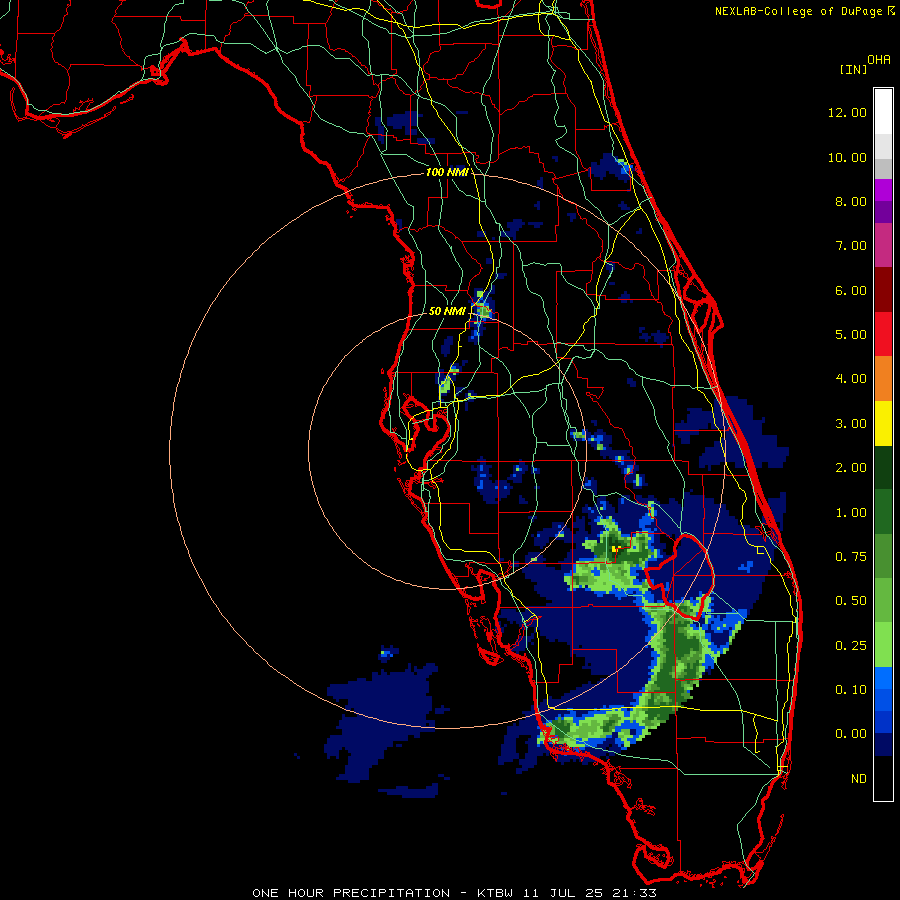Viewport: 900px width, 900px height.
Task: Click the pink legend swatch beside 7.00
Action: (883, 245)
